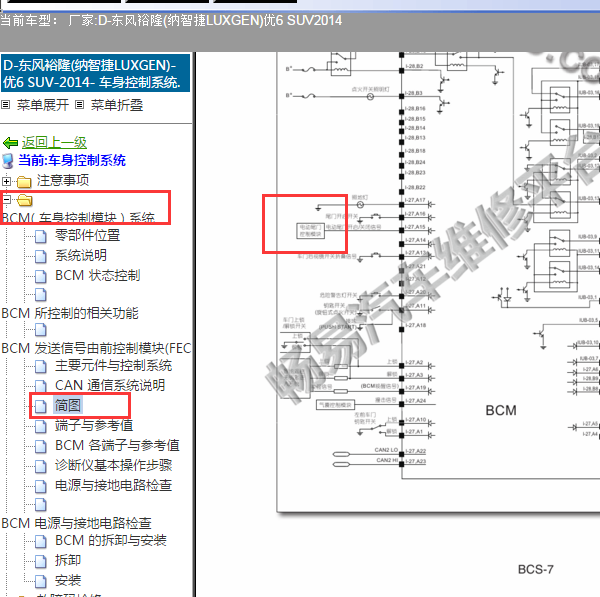Click the blue D-东风裕隆 优6 SUV-2014 header banner
This screenshot has height=597, width=600.
point(95,73)
